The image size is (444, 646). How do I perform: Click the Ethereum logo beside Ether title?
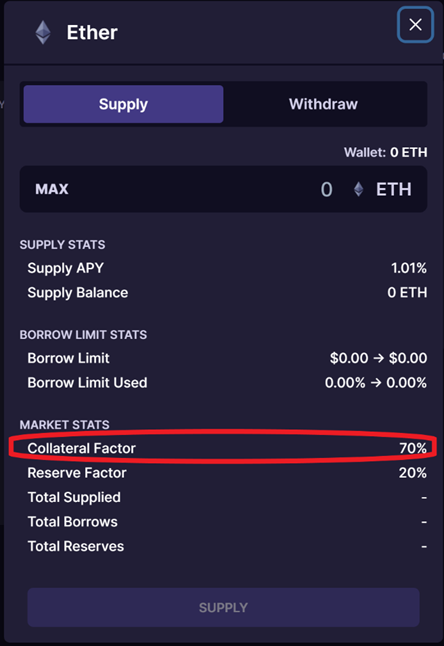(x=43, y=33)
